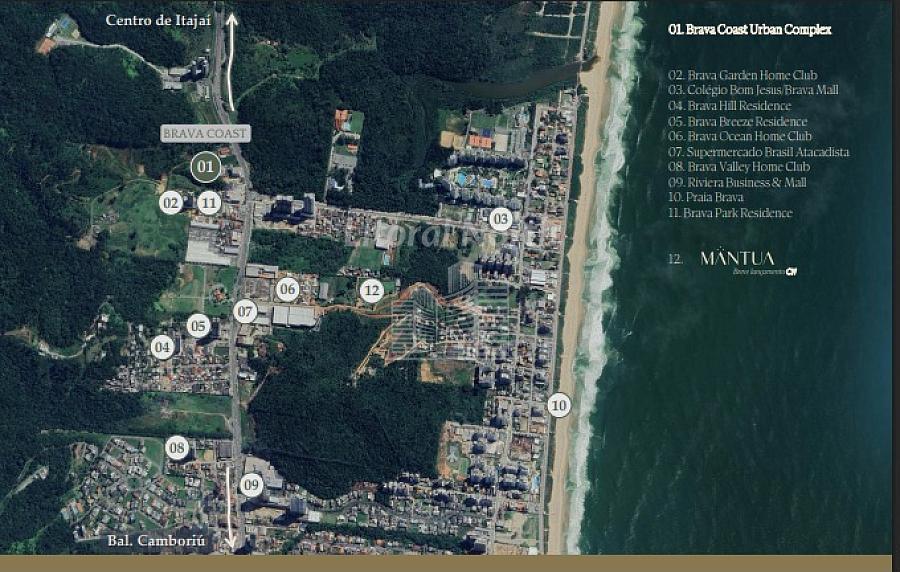Select the round map marker numbered 08
The height and width of the screenshot is (572, 900).
point(177,447)
